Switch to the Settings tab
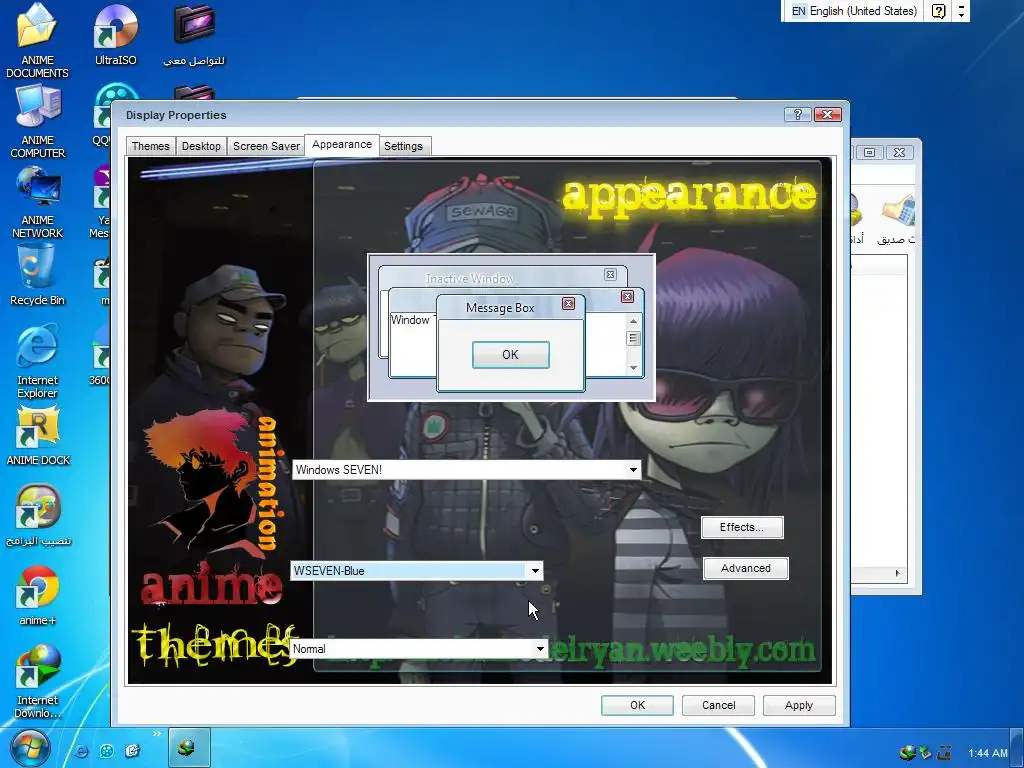 [403, 146]
